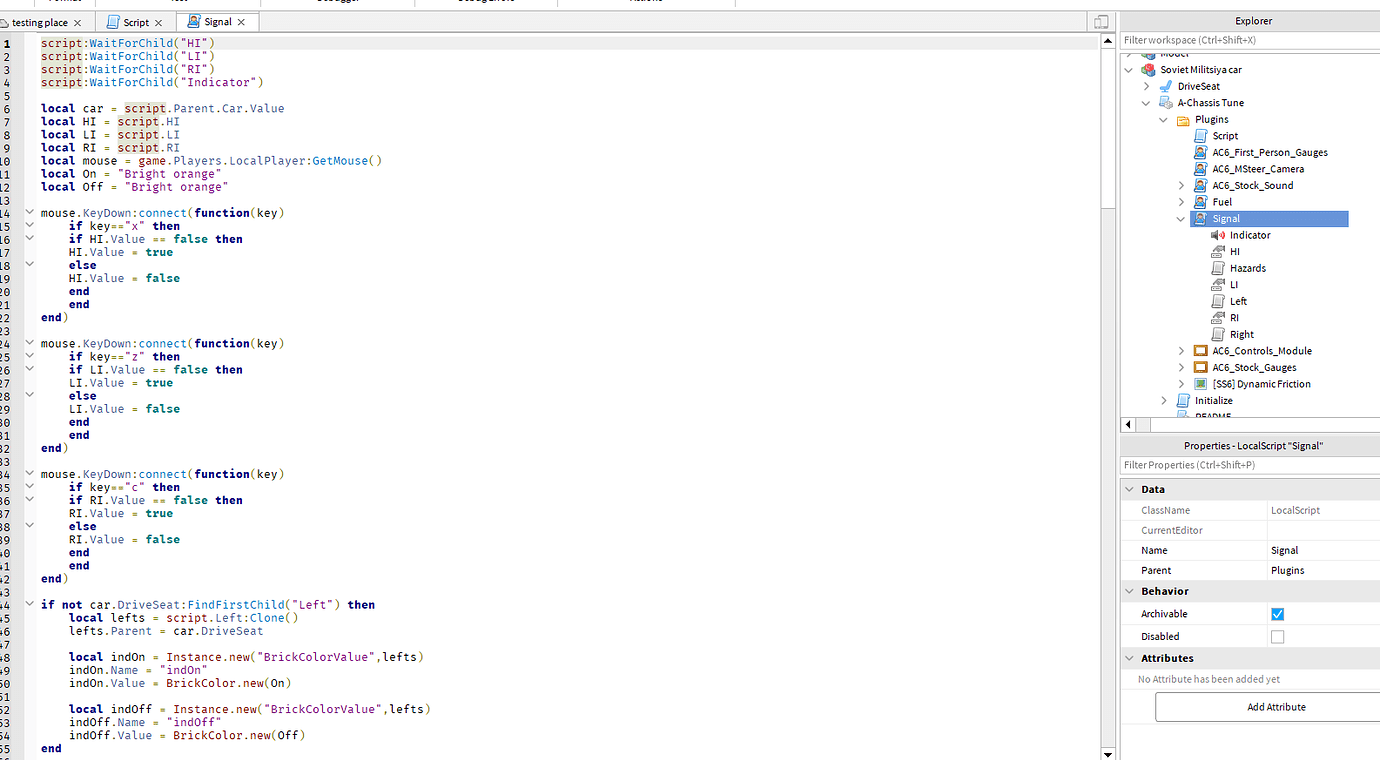Click the Parent property value Plugins

pos(1324,570)
